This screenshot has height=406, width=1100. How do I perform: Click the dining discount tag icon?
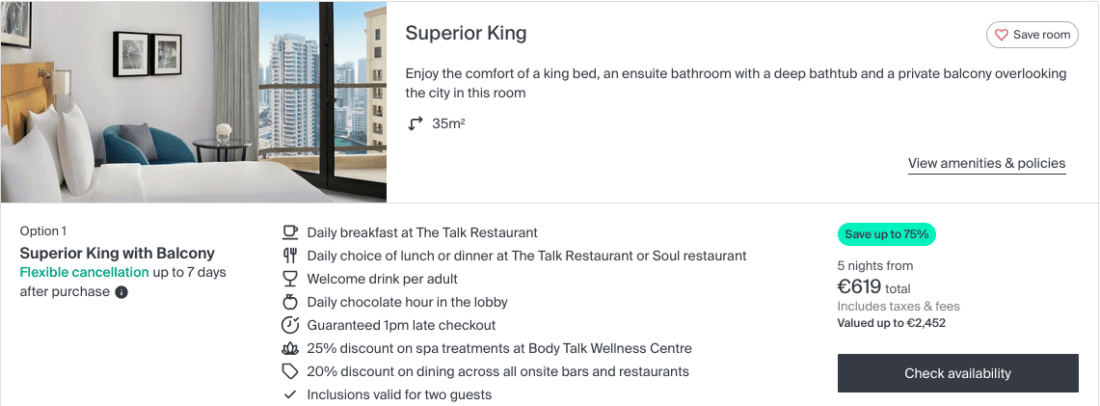[290, 372]
